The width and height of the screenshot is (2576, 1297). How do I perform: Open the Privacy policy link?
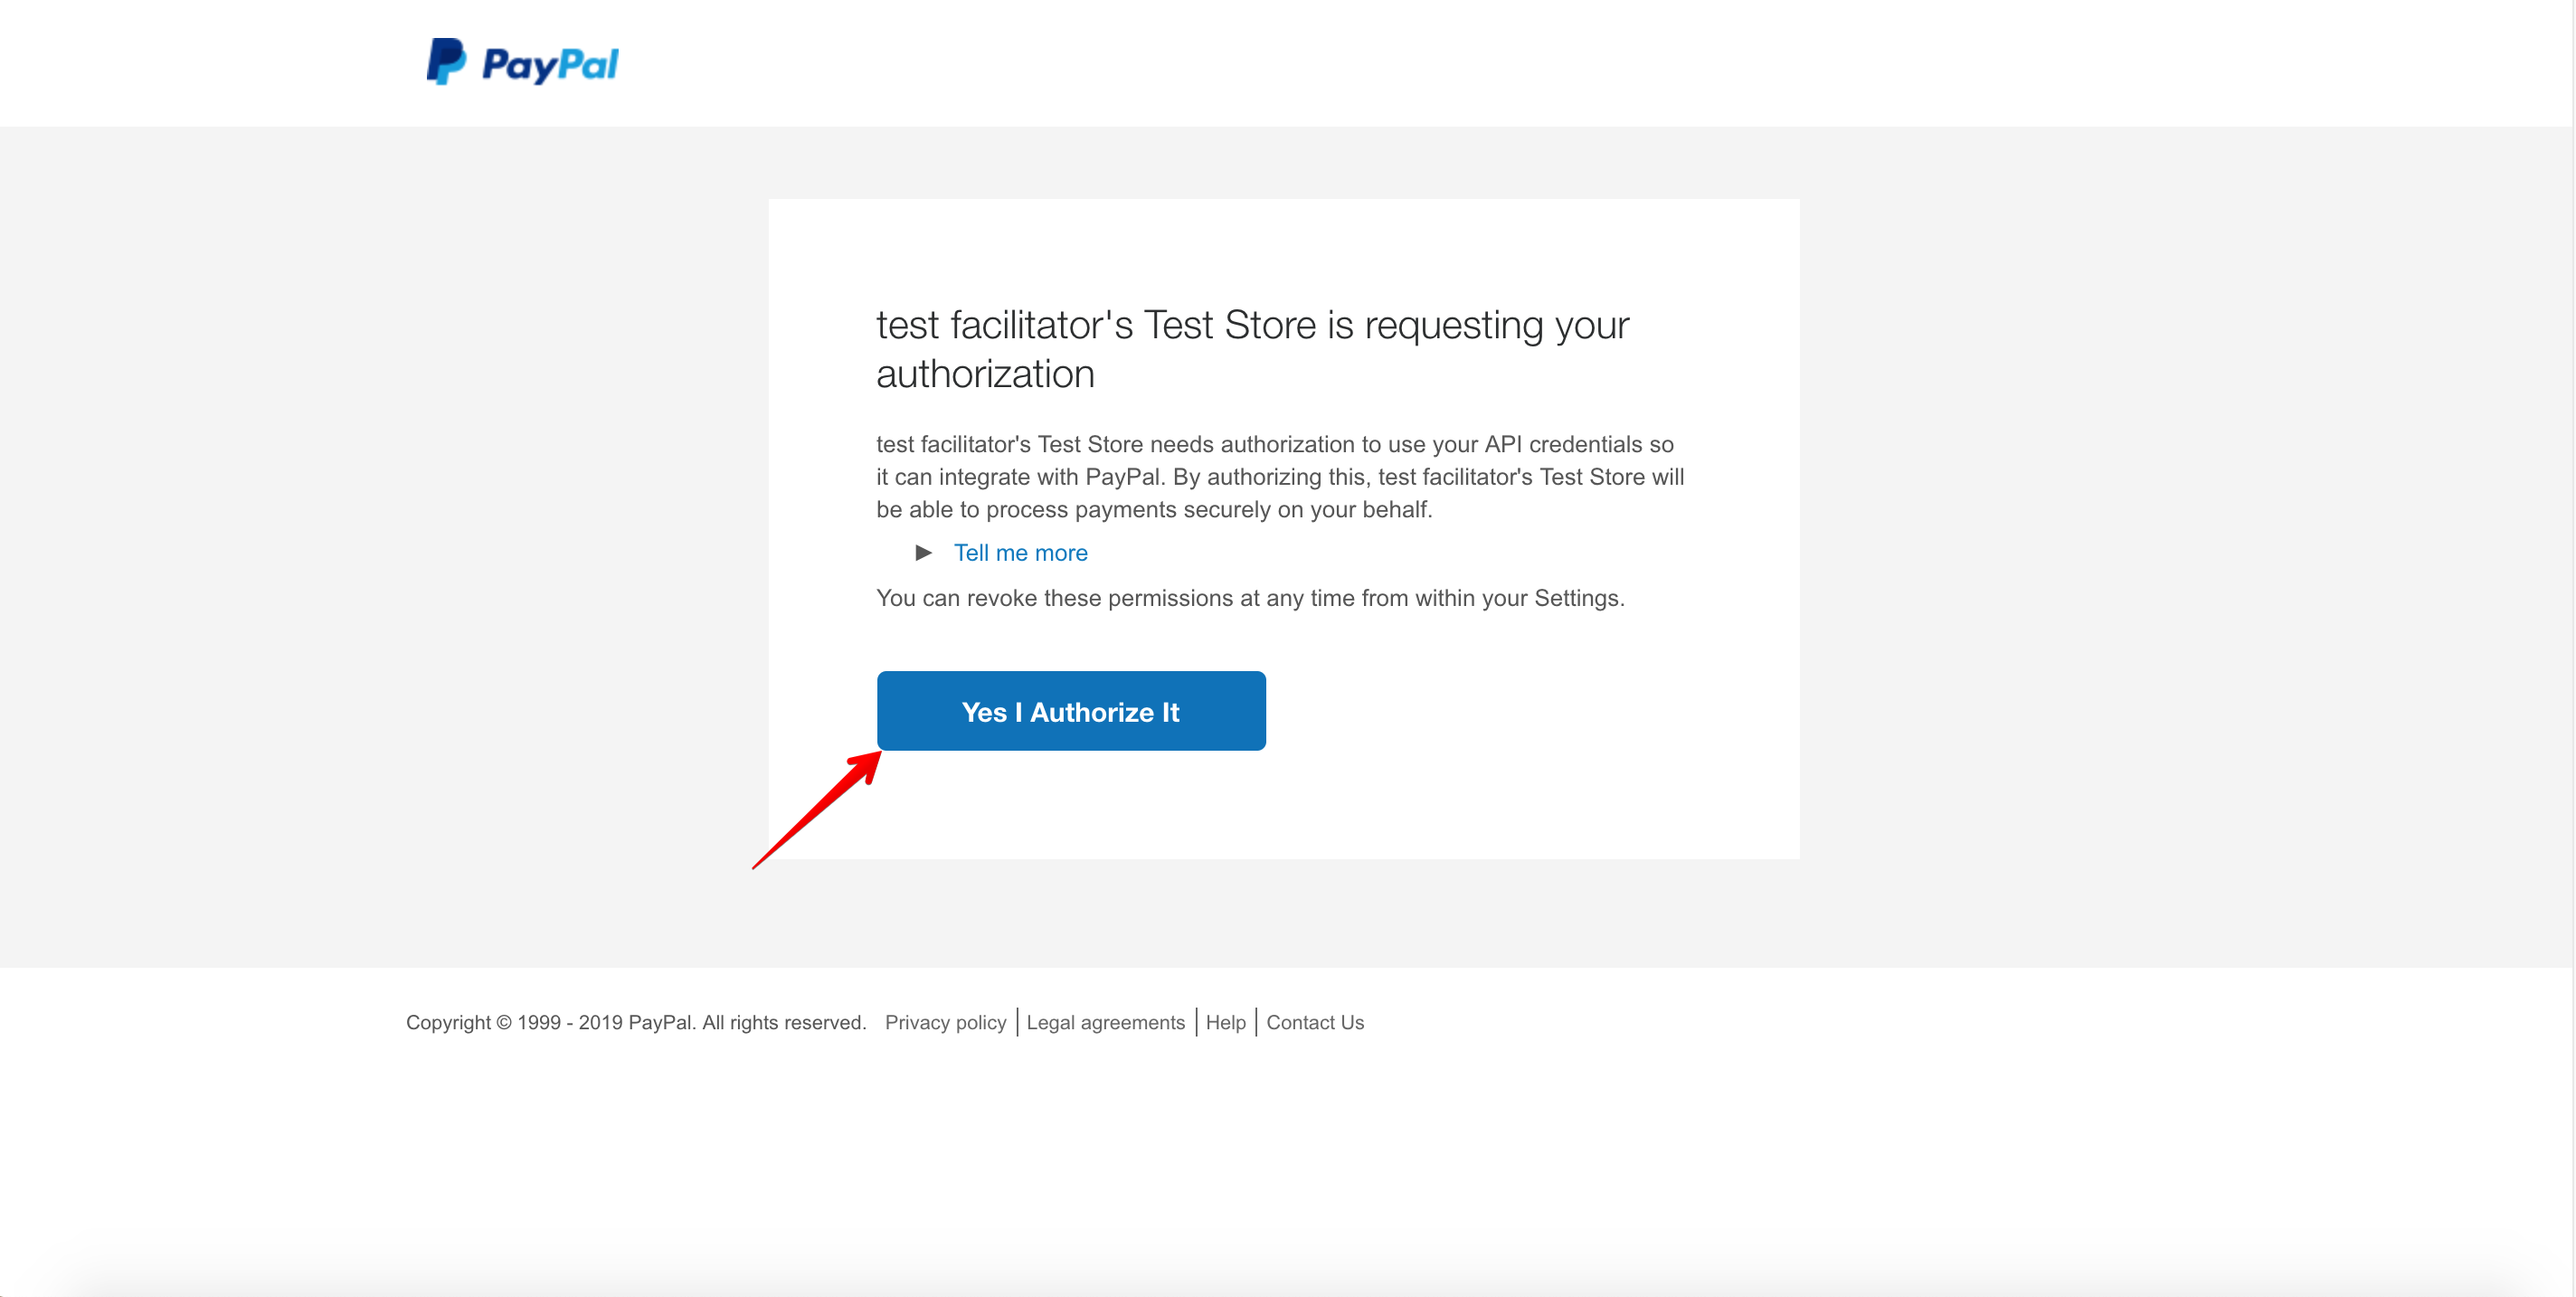(945, 1022)
